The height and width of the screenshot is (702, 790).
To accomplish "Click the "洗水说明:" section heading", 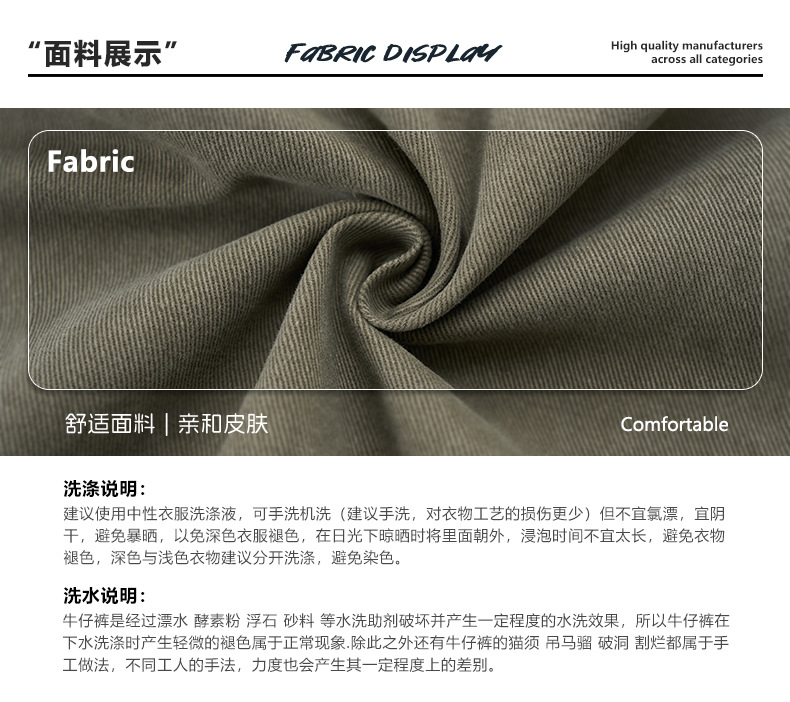I will pos(105,595).
